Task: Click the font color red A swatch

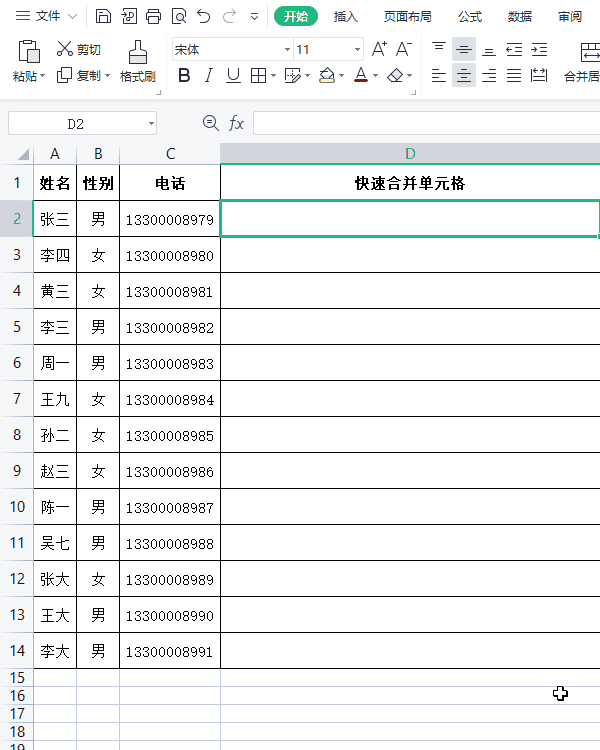Action: tap(362, 75)
